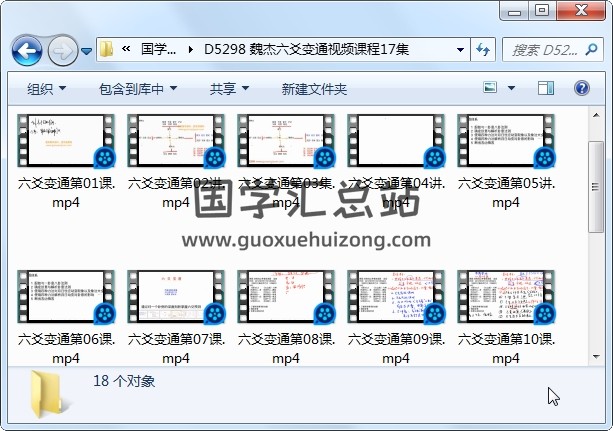Click player badge on 六爻变通第10课 thumbnail

click(x=544, y=314)
